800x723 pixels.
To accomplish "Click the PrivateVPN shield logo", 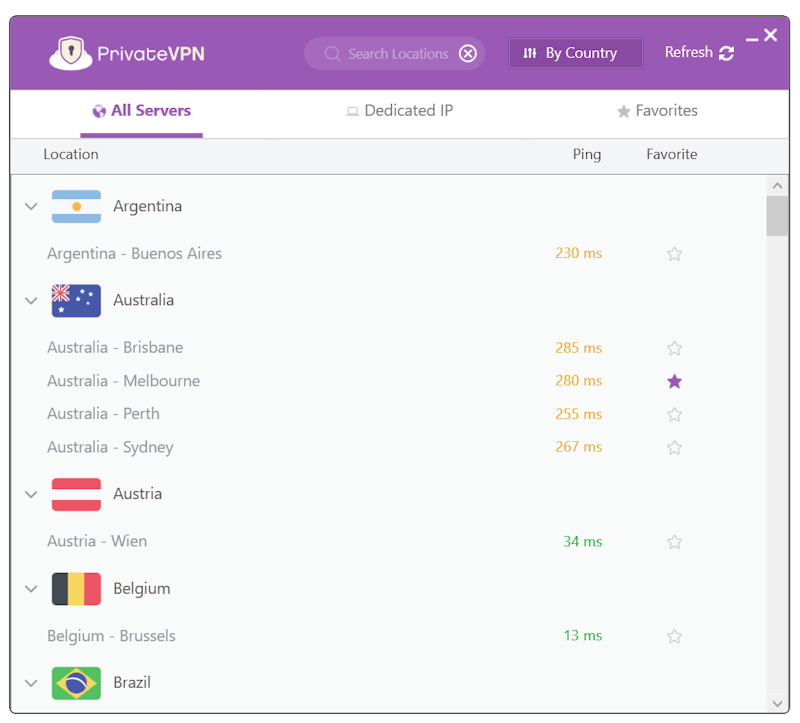I will 71,53.
